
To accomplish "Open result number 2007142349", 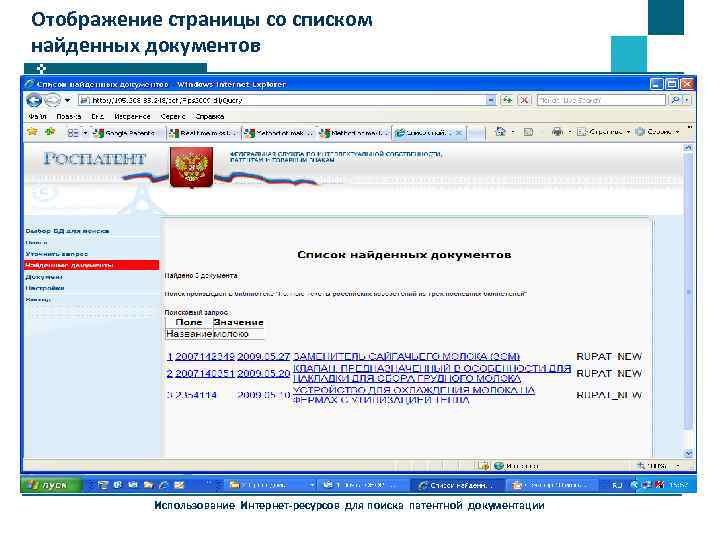I will (x=205, y=356).
